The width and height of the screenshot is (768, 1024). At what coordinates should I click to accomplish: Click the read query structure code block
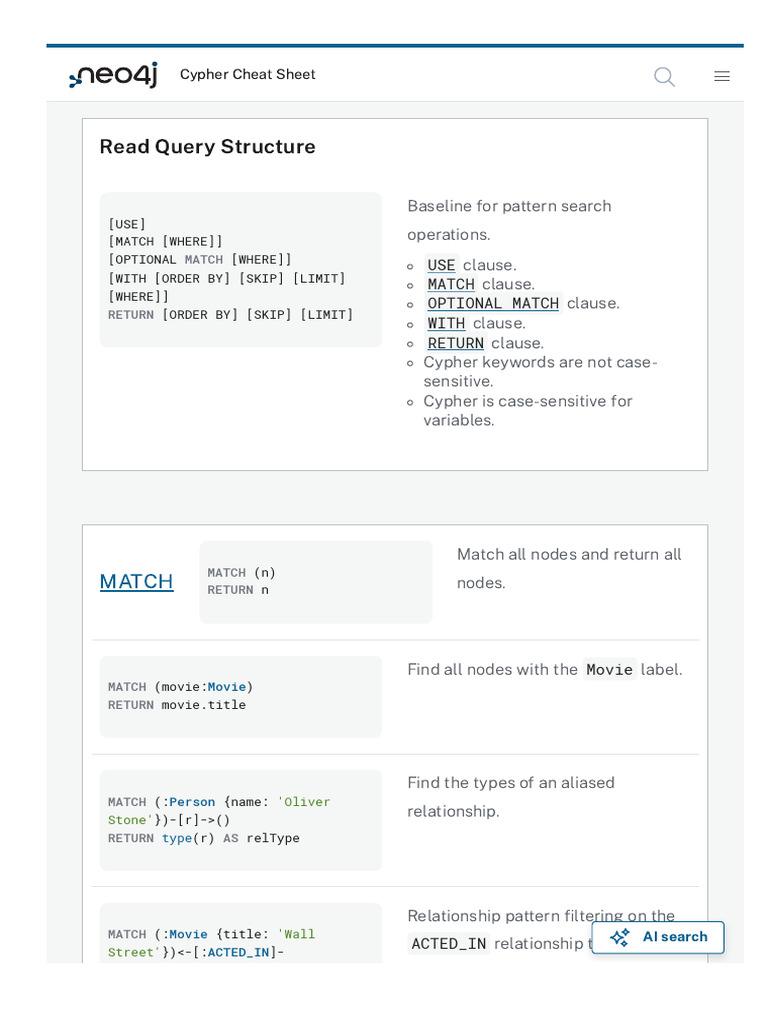click(240, 270)
